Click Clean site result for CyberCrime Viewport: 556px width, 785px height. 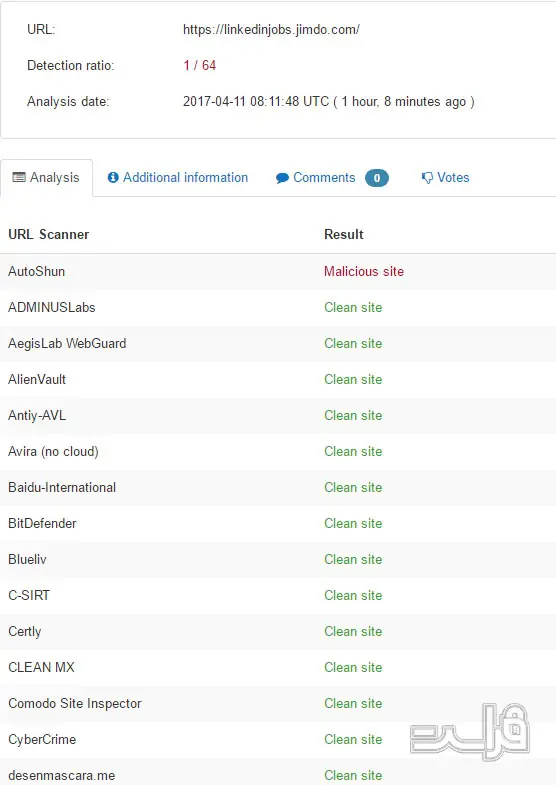pyautogui.click(x=353, y=740)
